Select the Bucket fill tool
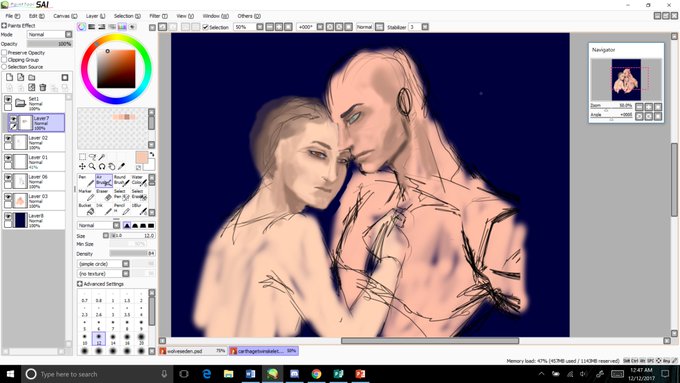Screen dimensions: 680x383 pyautogui.click(x=86, y=209)
